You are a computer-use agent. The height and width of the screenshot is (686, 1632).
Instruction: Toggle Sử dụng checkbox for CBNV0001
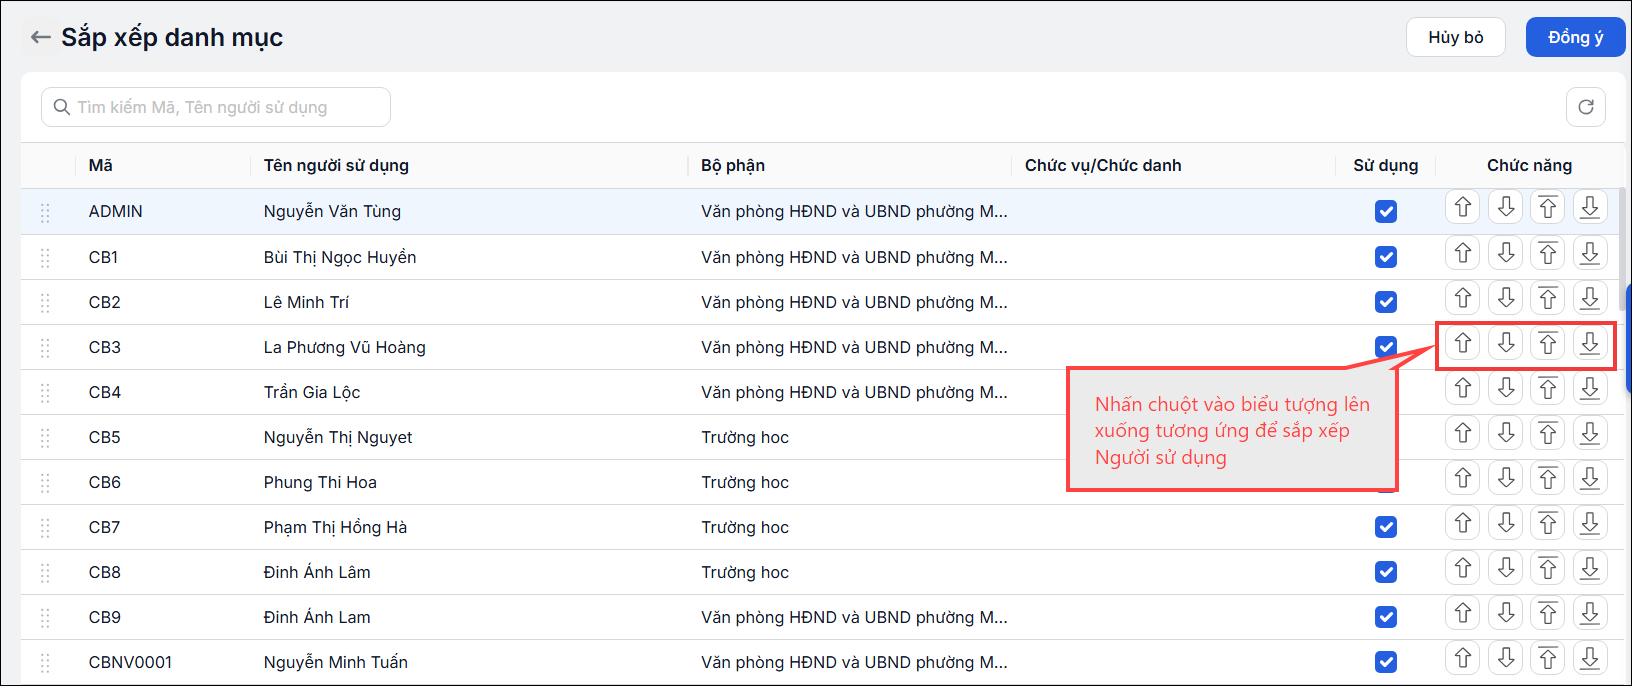(1386, 662)
